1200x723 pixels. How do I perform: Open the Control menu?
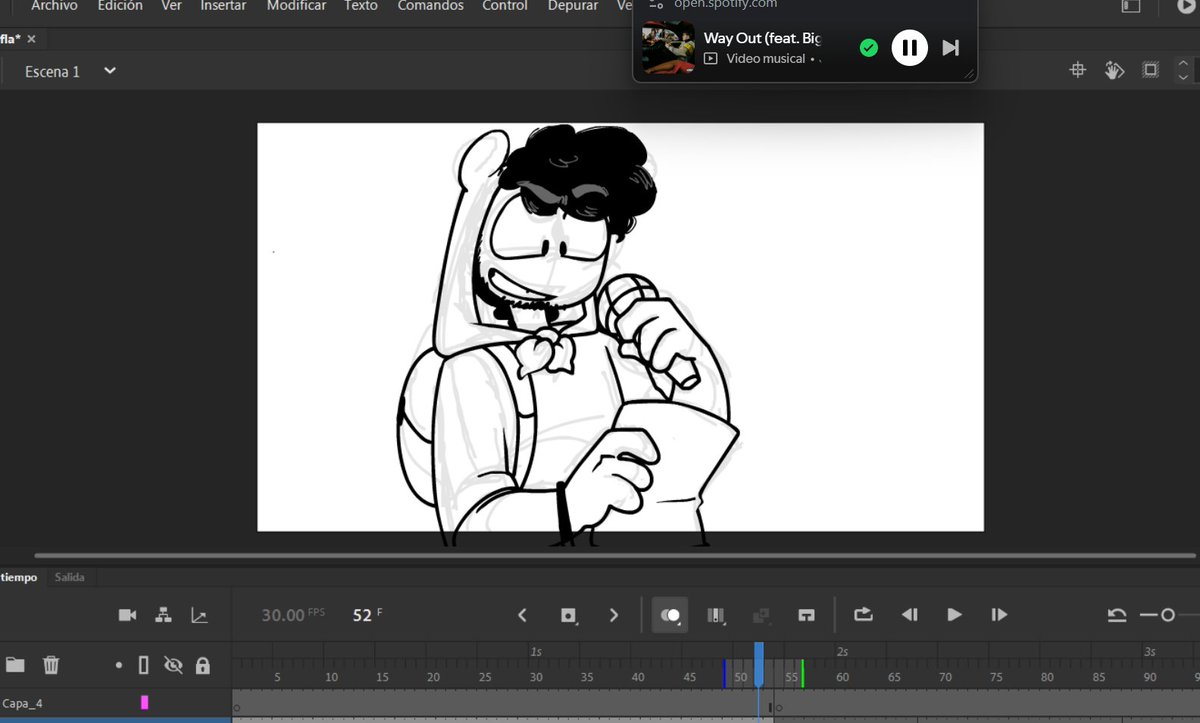(x=505, y=6)
